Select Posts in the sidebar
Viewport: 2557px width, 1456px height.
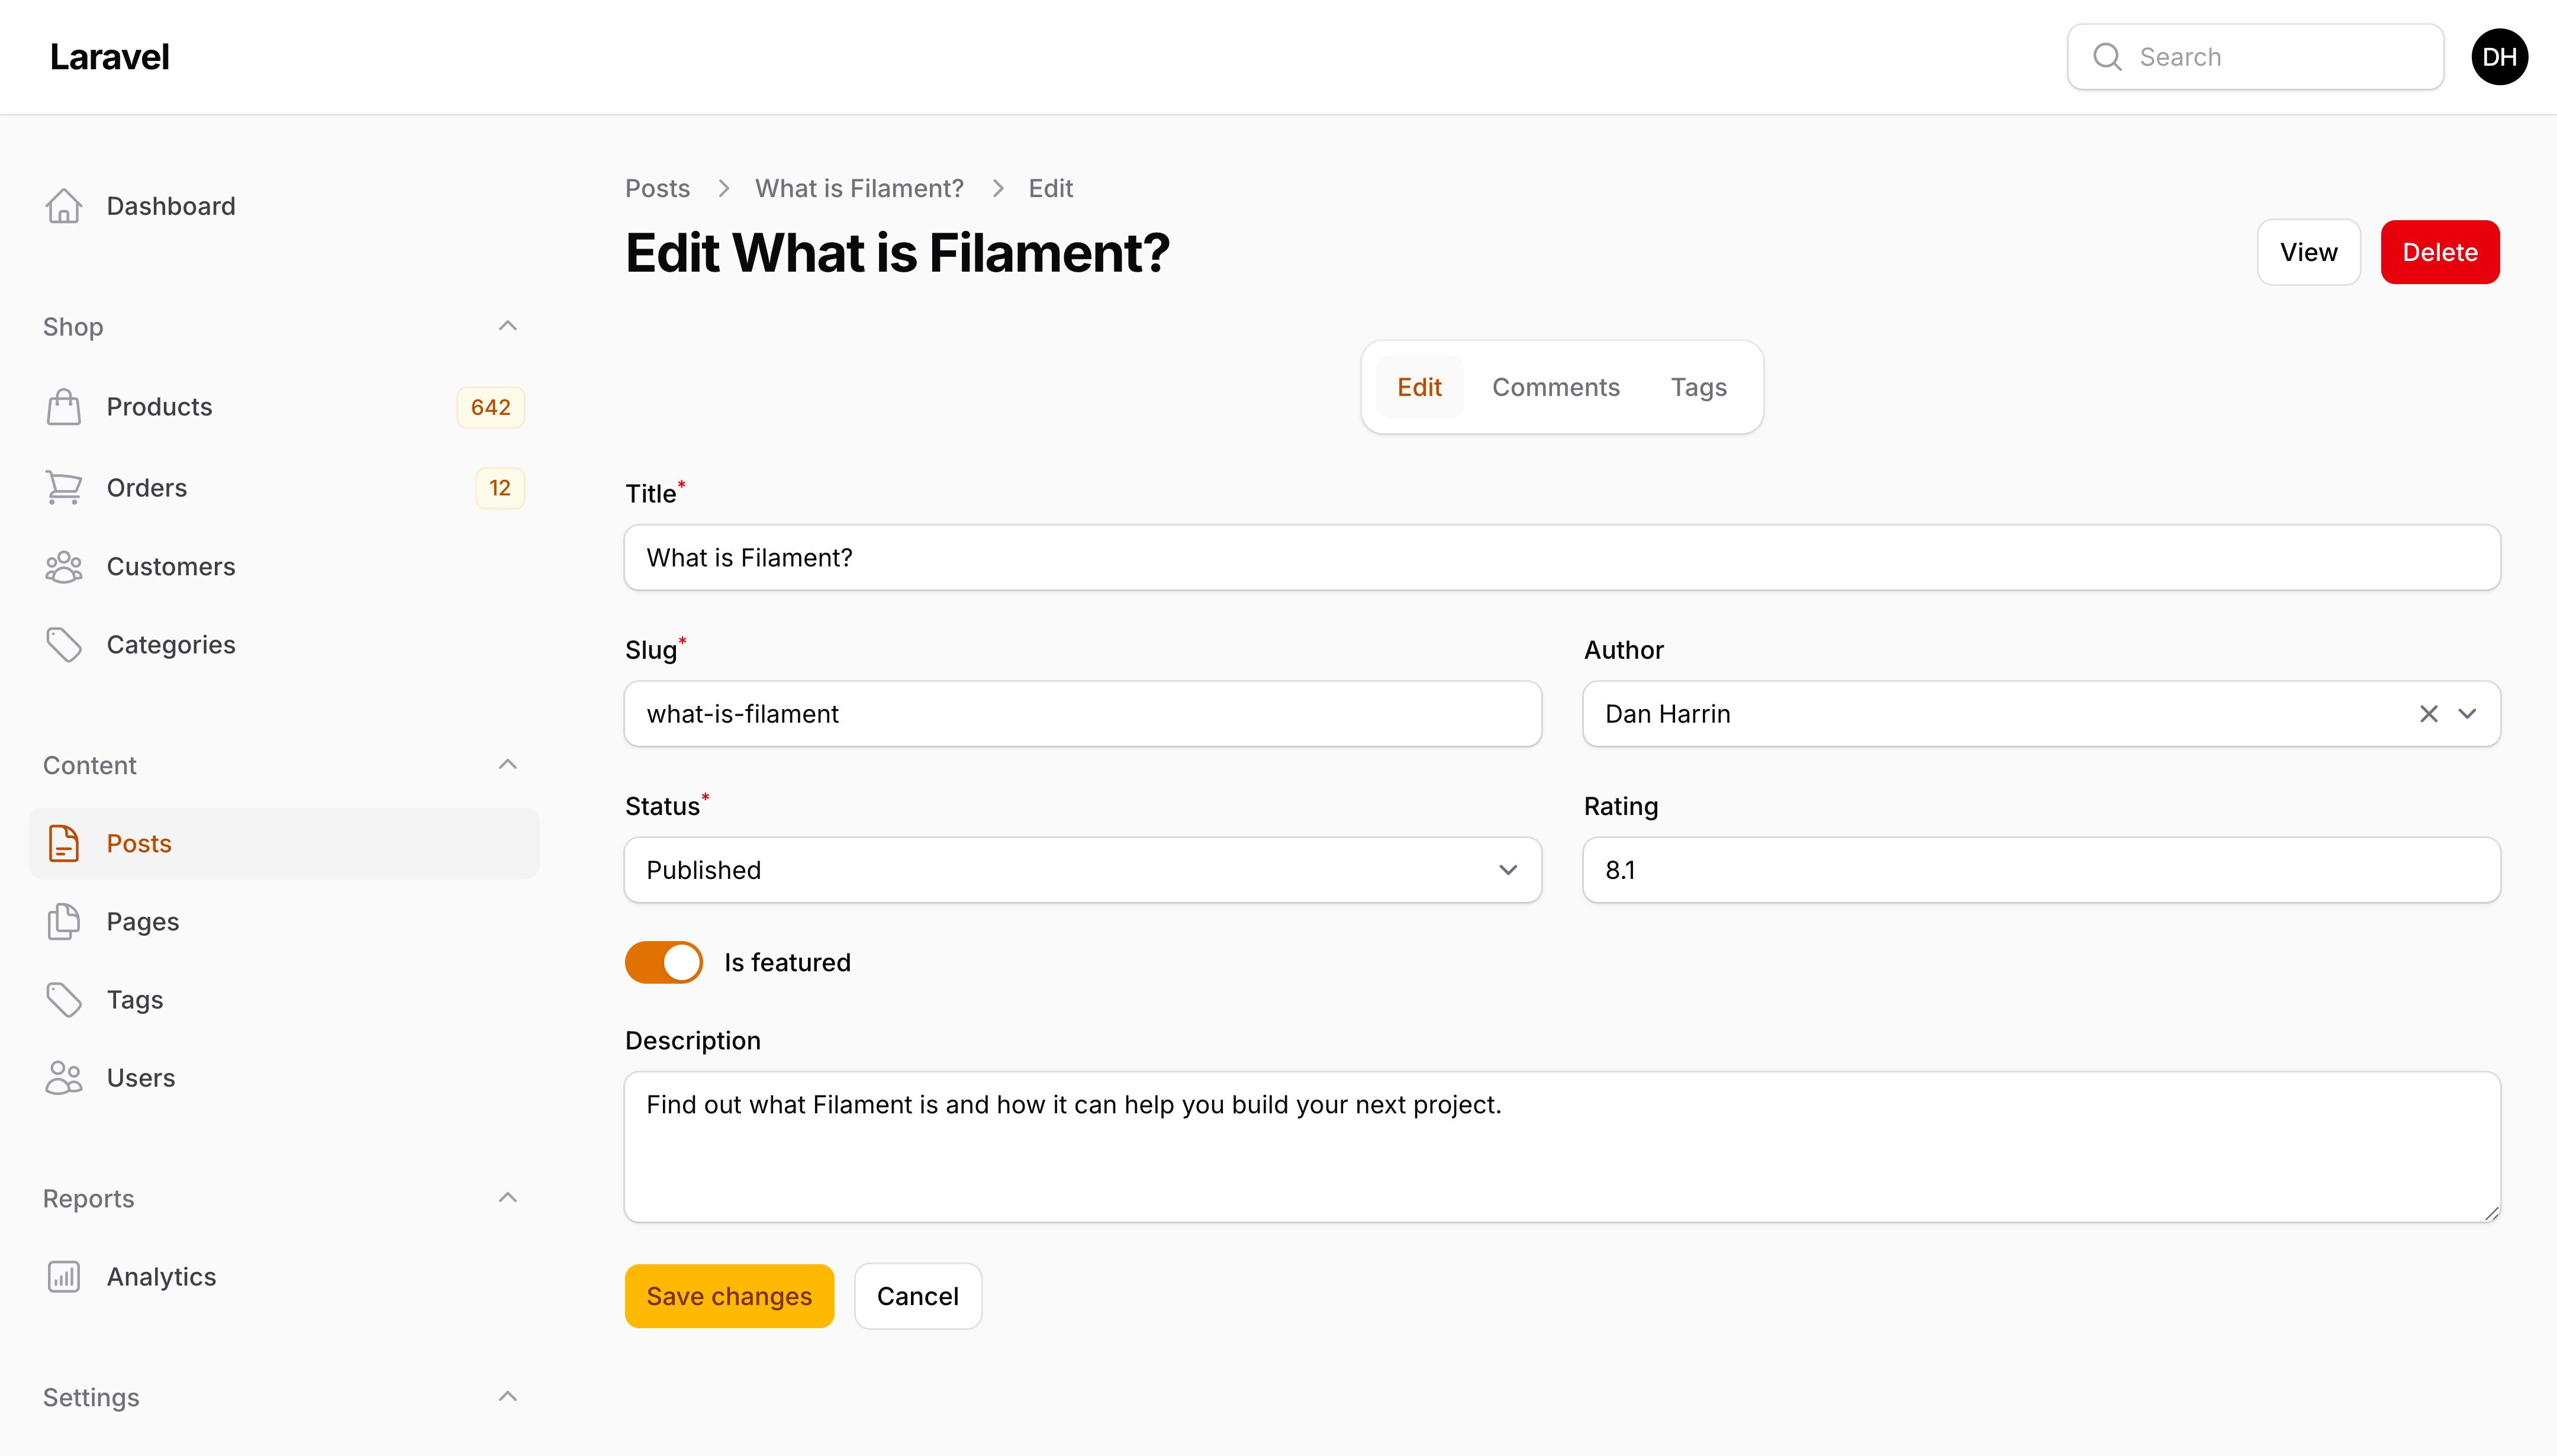284,843
